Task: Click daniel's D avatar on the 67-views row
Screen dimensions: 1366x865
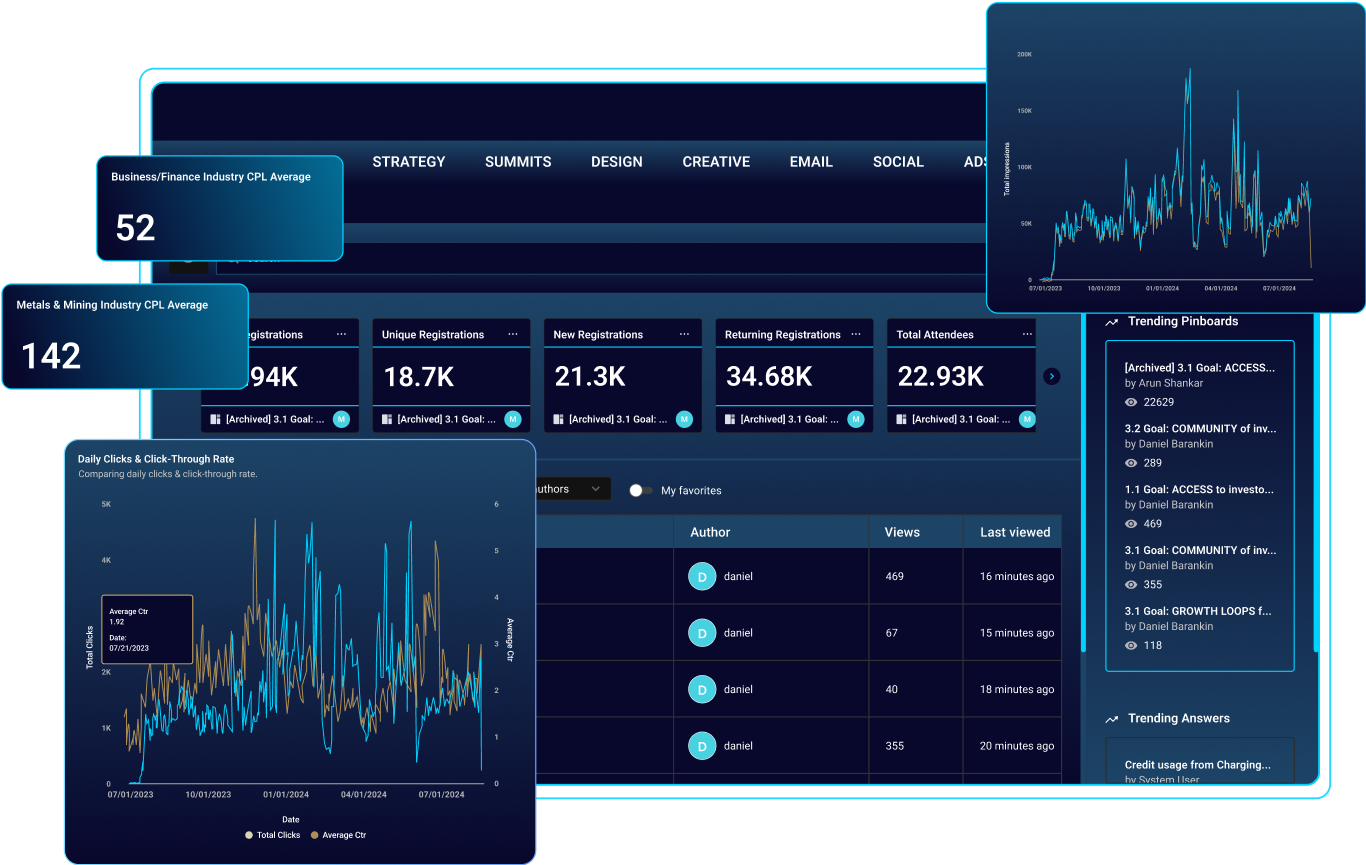Action: (x=701, y=632)
